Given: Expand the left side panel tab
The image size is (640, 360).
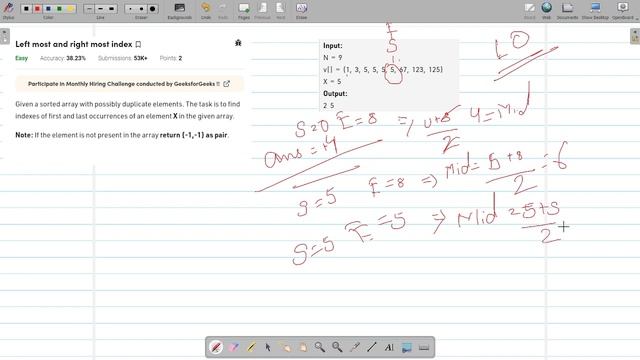Looking at the screenshot, I should point(4,37).
